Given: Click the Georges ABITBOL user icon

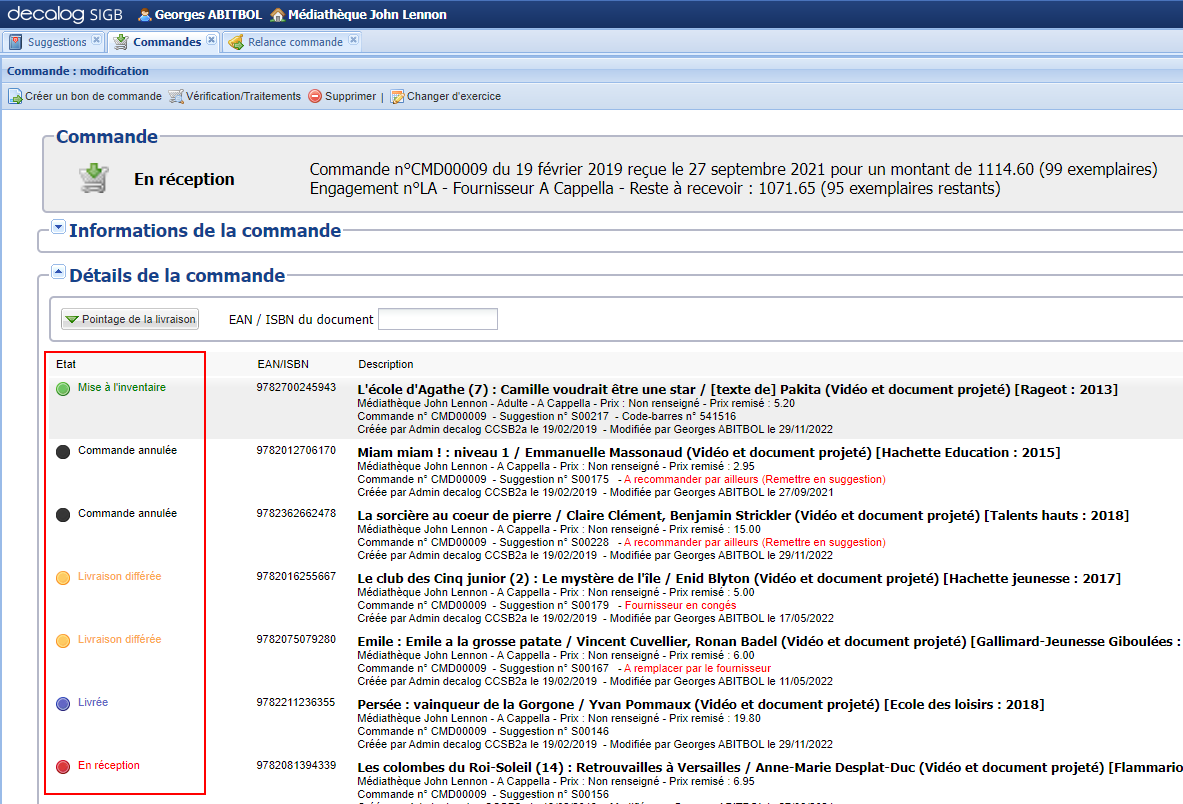Looking at the screenshot, I should point(143,15).
